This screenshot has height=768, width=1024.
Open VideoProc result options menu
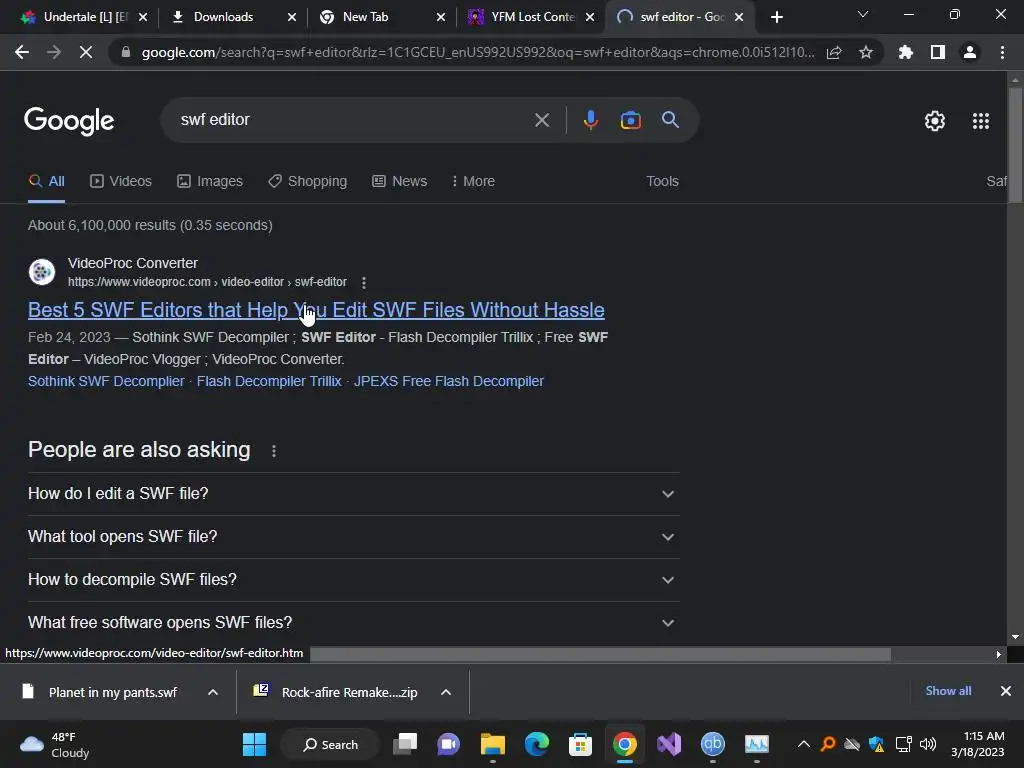pos(364,282)
